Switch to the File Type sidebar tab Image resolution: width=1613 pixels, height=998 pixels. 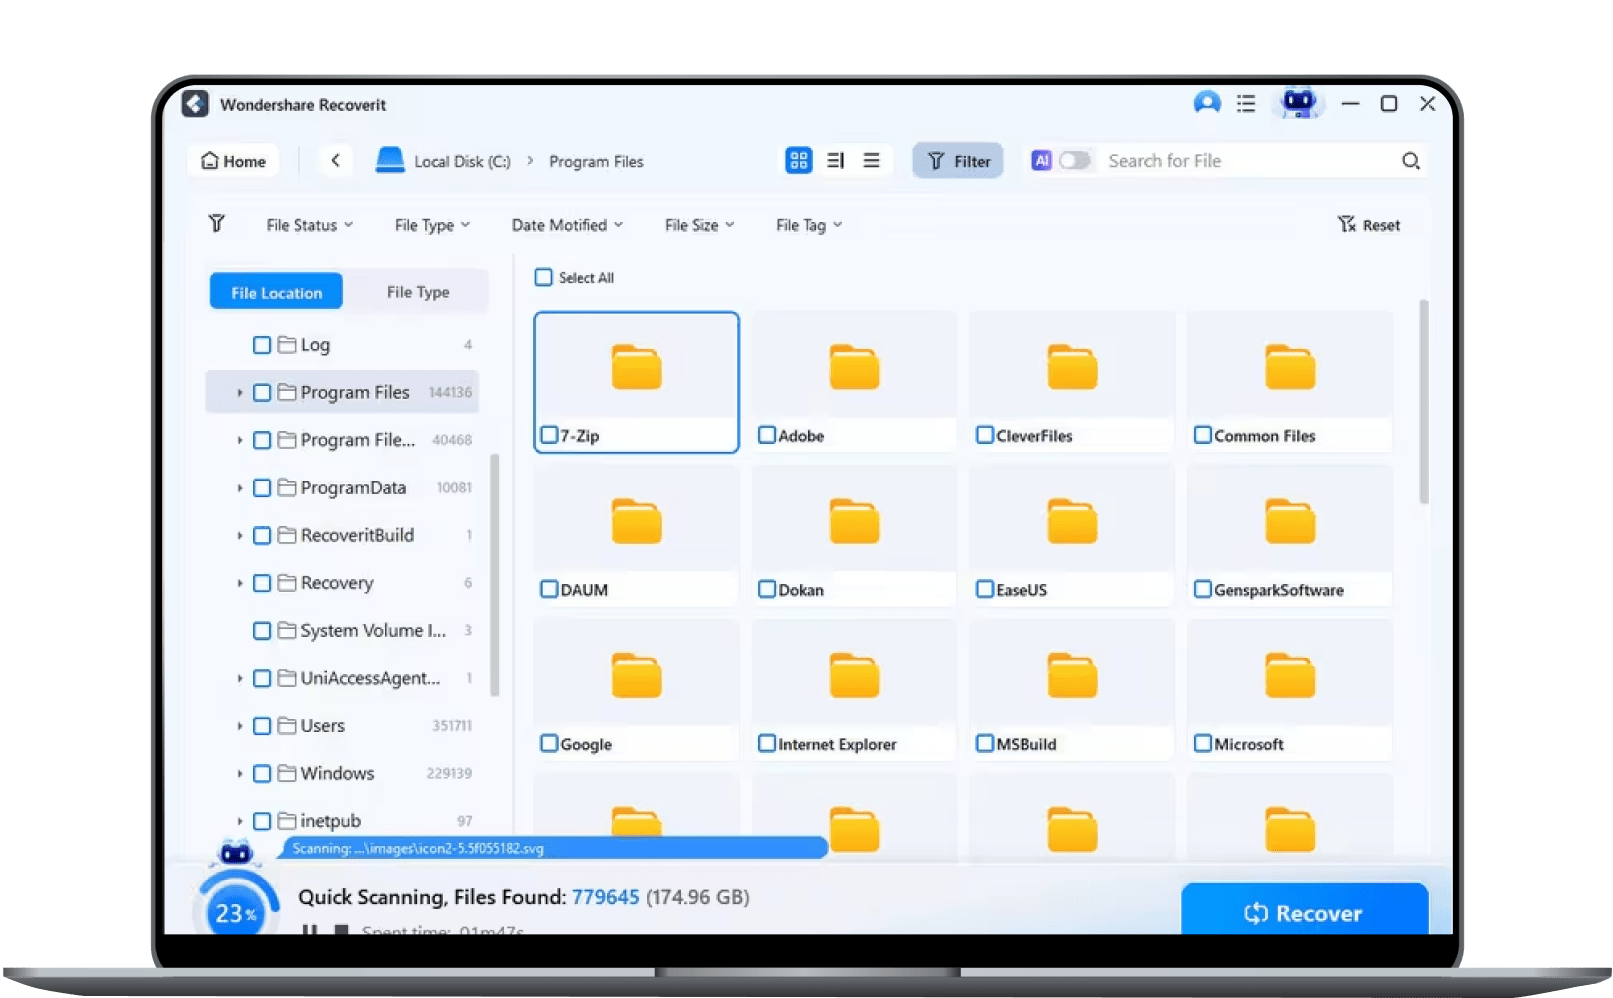[418, 292]
